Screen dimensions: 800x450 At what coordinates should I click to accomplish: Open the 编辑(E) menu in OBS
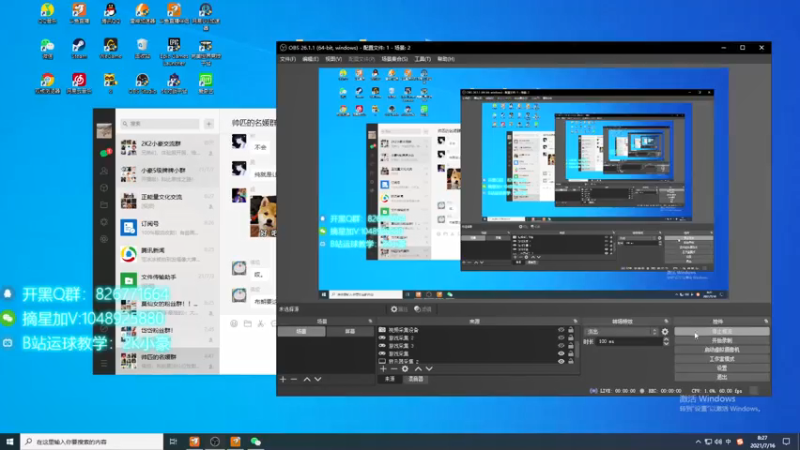[310, 59]
